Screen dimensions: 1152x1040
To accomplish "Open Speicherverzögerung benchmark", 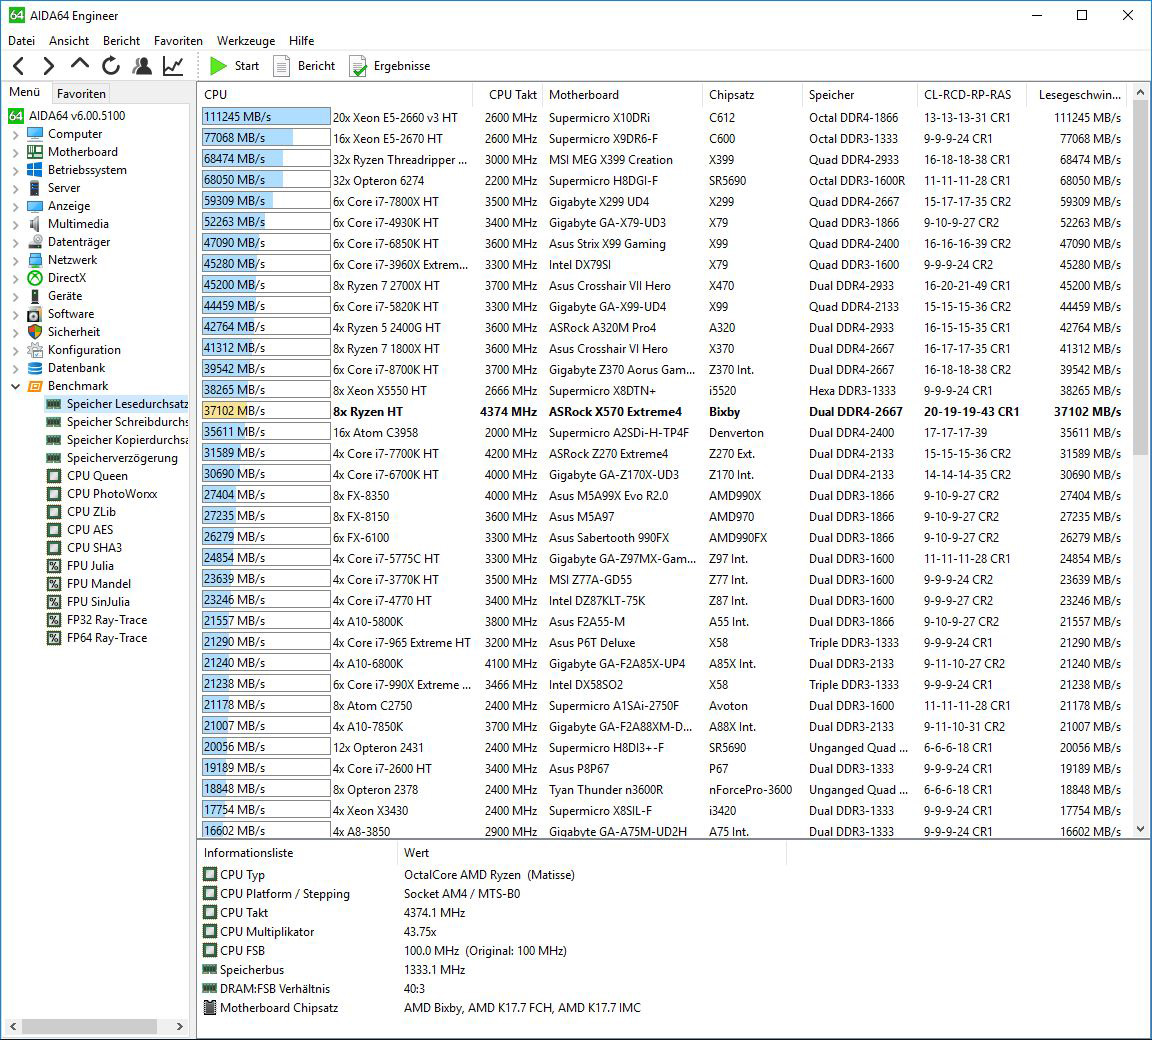I will (x=122, y=458).
